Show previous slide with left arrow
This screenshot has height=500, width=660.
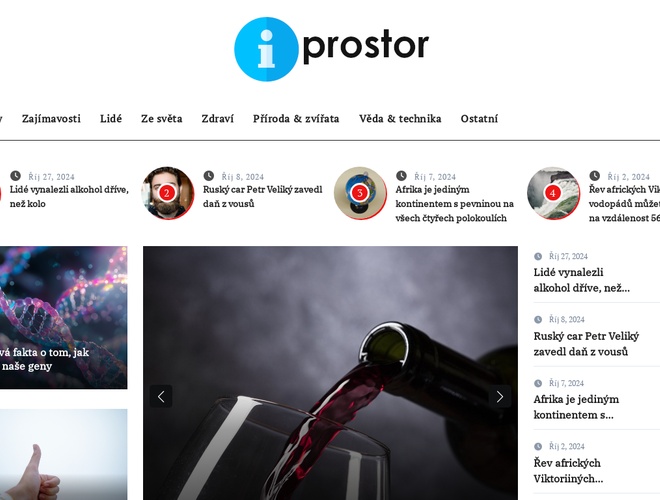[161, 396]
